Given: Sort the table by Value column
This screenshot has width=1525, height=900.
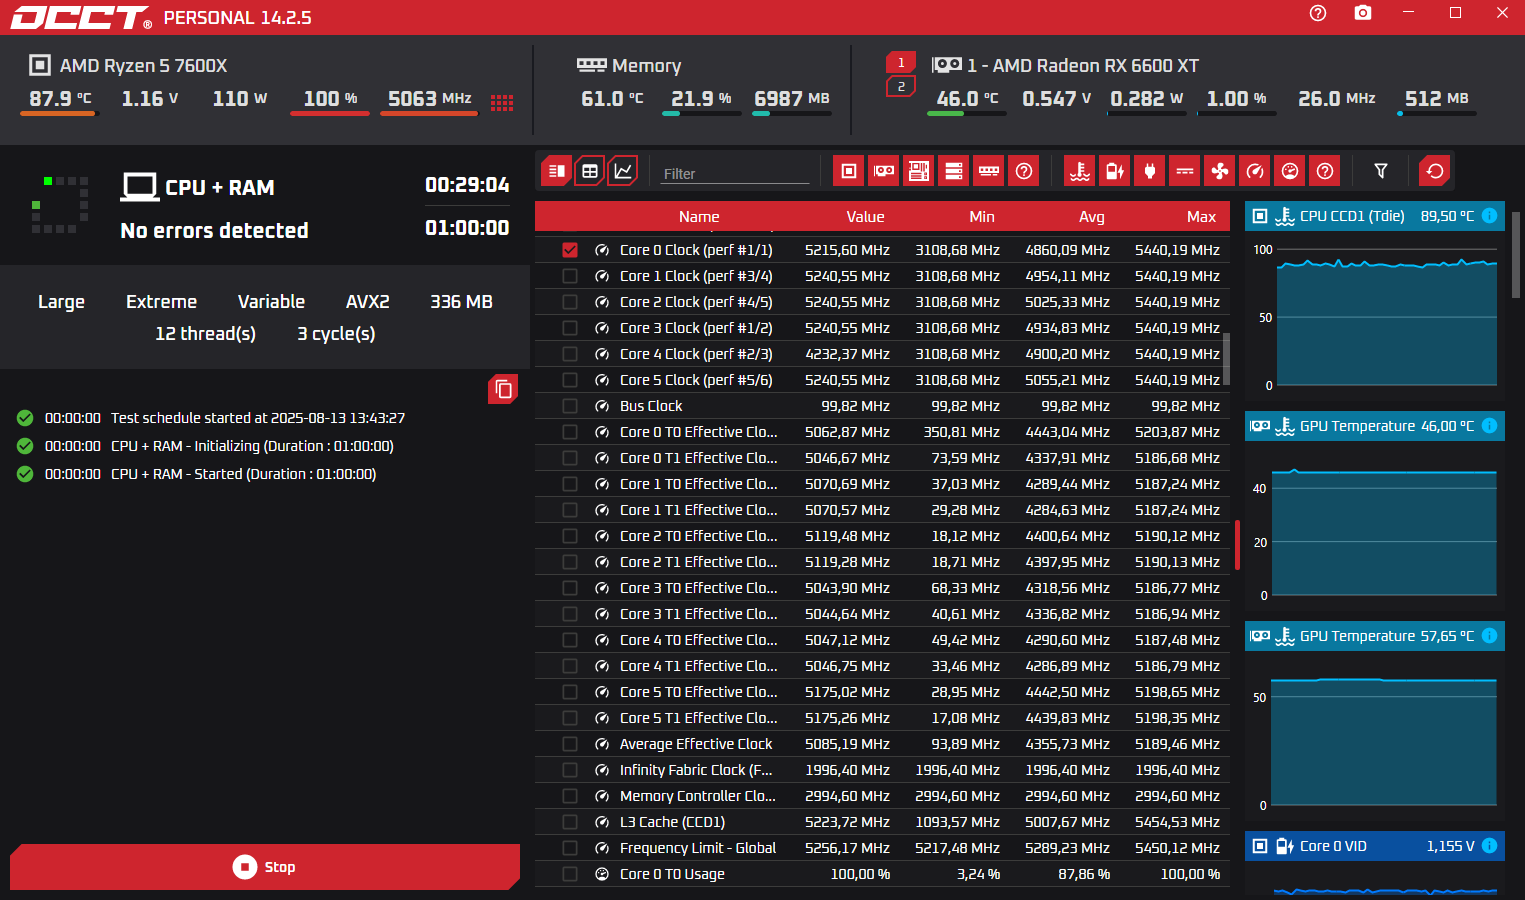Looking at the screenshot, I should tap(865, 217).
